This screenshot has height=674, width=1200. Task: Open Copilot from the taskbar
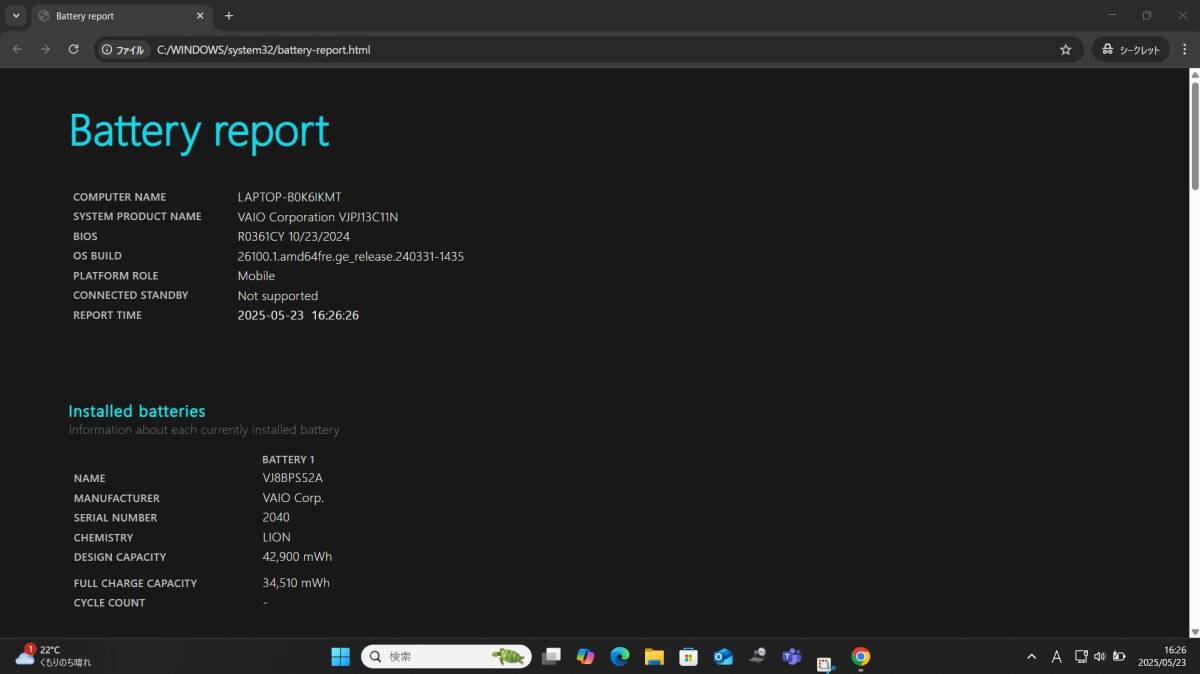[x=585, y=657]
